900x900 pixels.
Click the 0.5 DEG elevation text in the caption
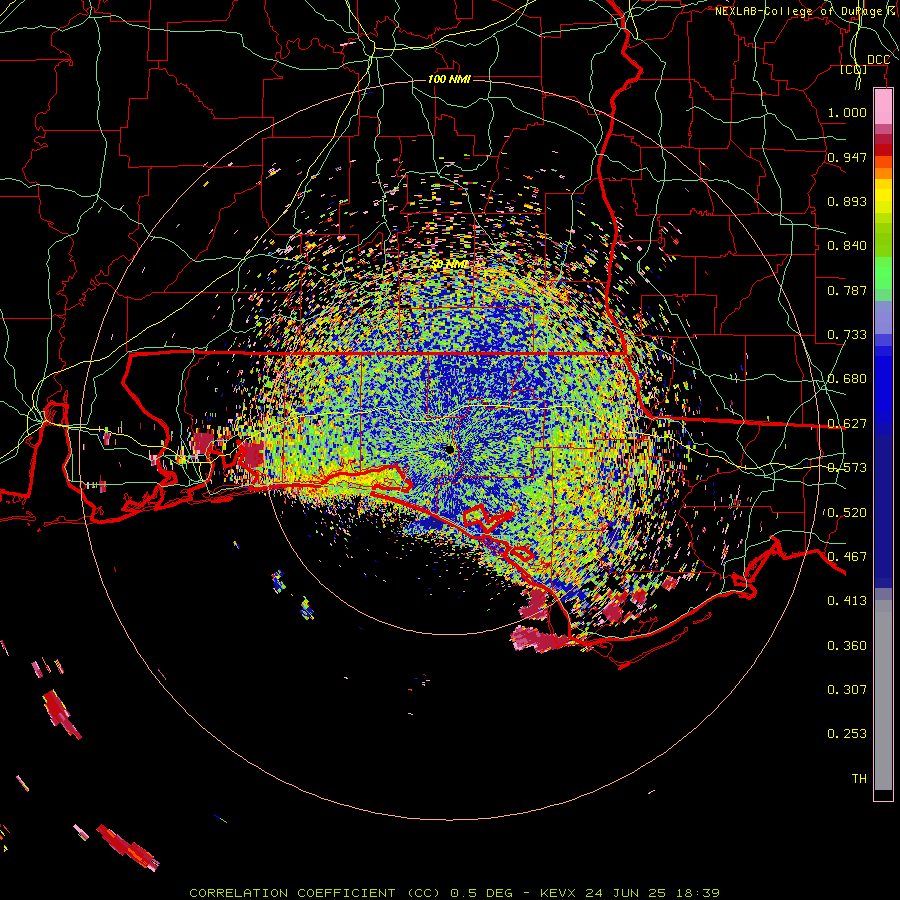pos(481,893)
